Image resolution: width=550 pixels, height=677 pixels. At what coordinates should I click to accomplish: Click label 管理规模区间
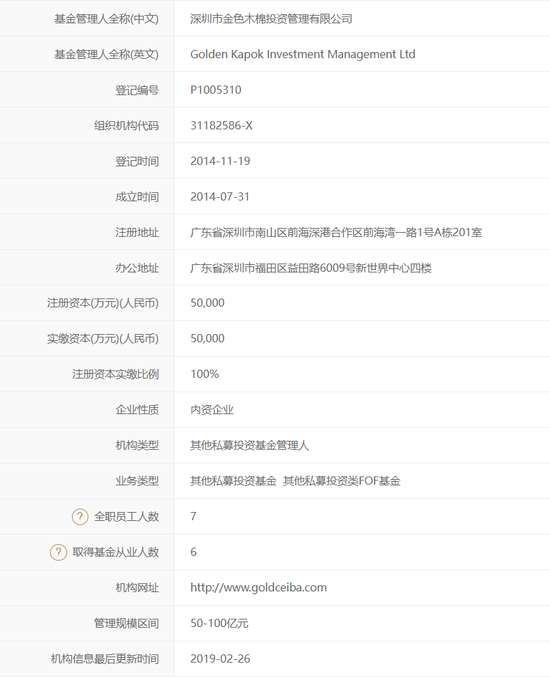(126, 623)
